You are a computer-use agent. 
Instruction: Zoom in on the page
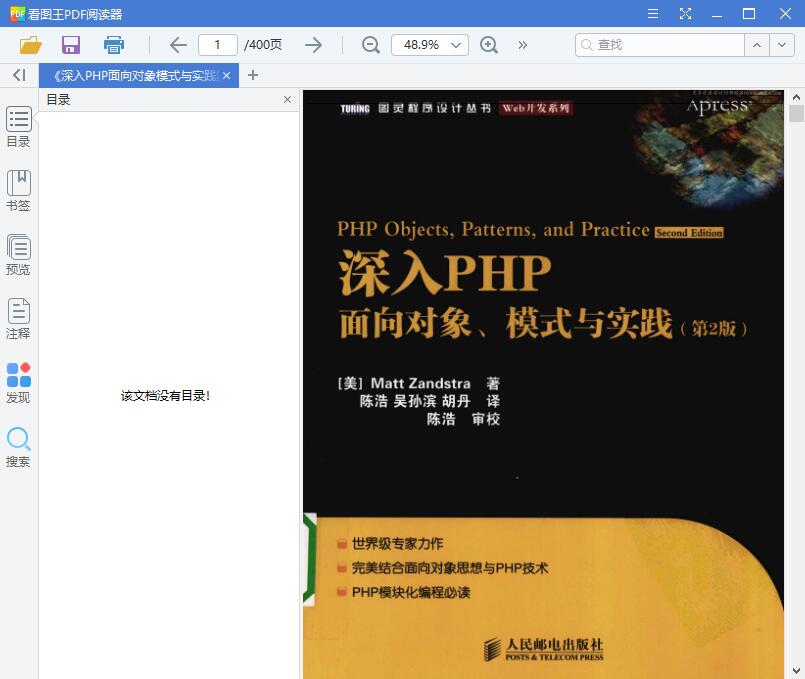click(x=489, y=45)
